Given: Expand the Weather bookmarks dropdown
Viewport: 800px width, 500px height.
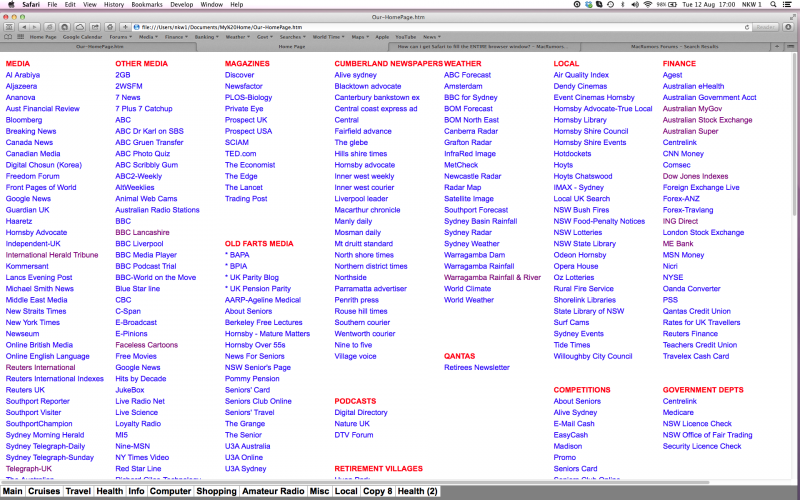Looking at the screenshot, I should tap(238, 37).
